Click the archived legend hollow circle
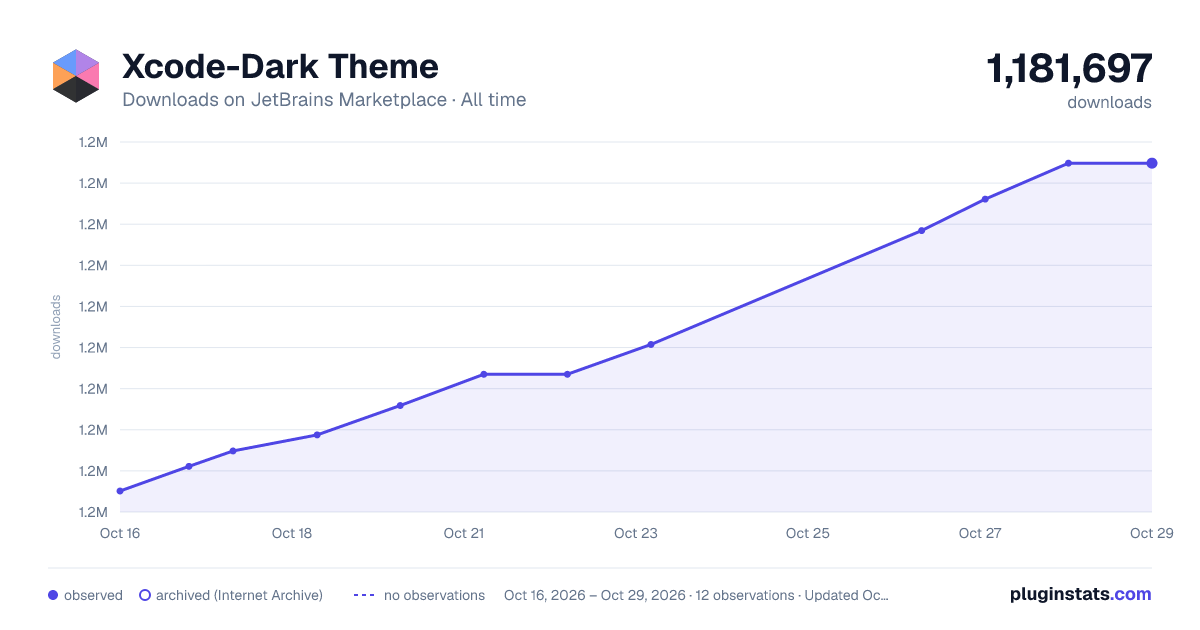 145,595
